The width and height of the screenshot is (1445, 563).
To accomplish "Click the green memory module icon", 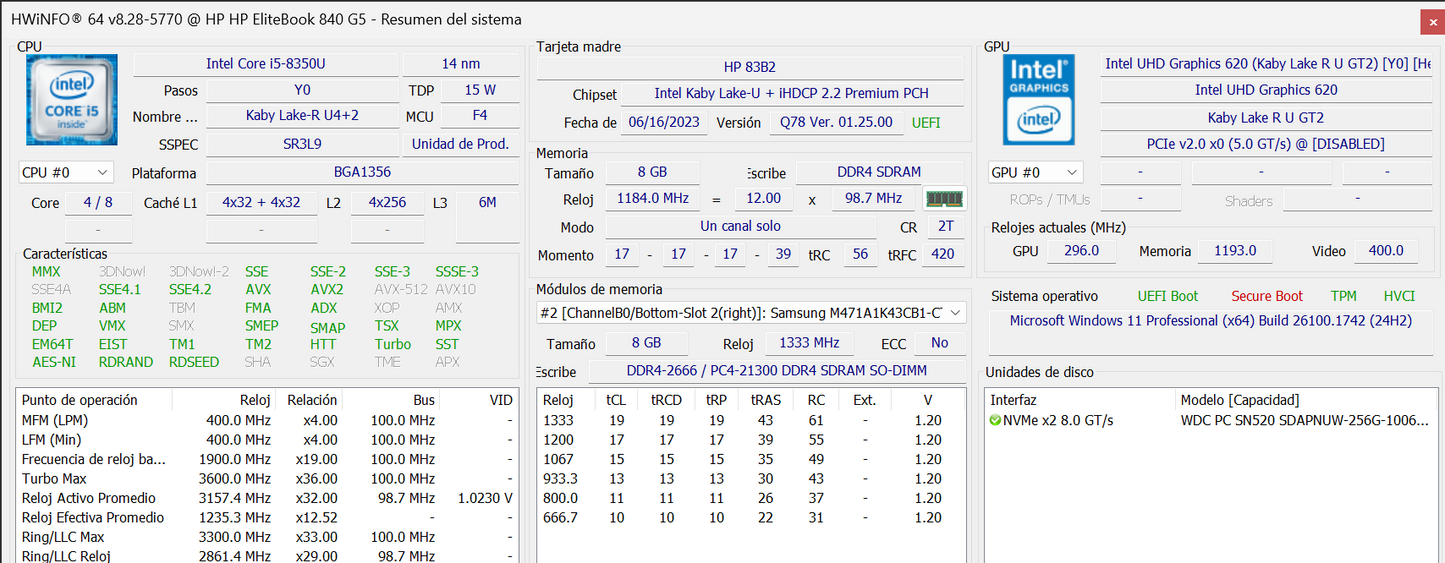I will point(943,198).
